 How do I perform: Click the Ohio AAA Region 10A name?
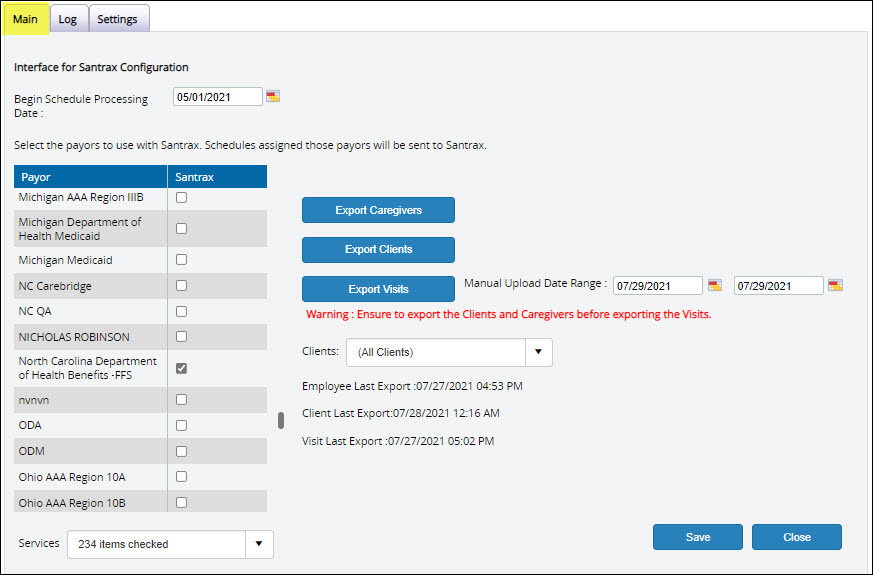coord(72,477)
